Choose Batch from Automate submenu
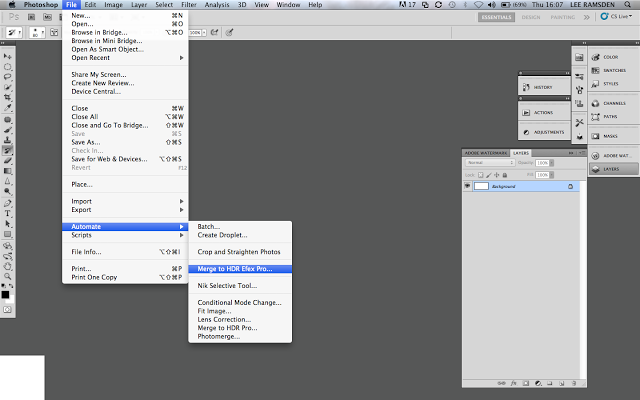 pos(240,227)
